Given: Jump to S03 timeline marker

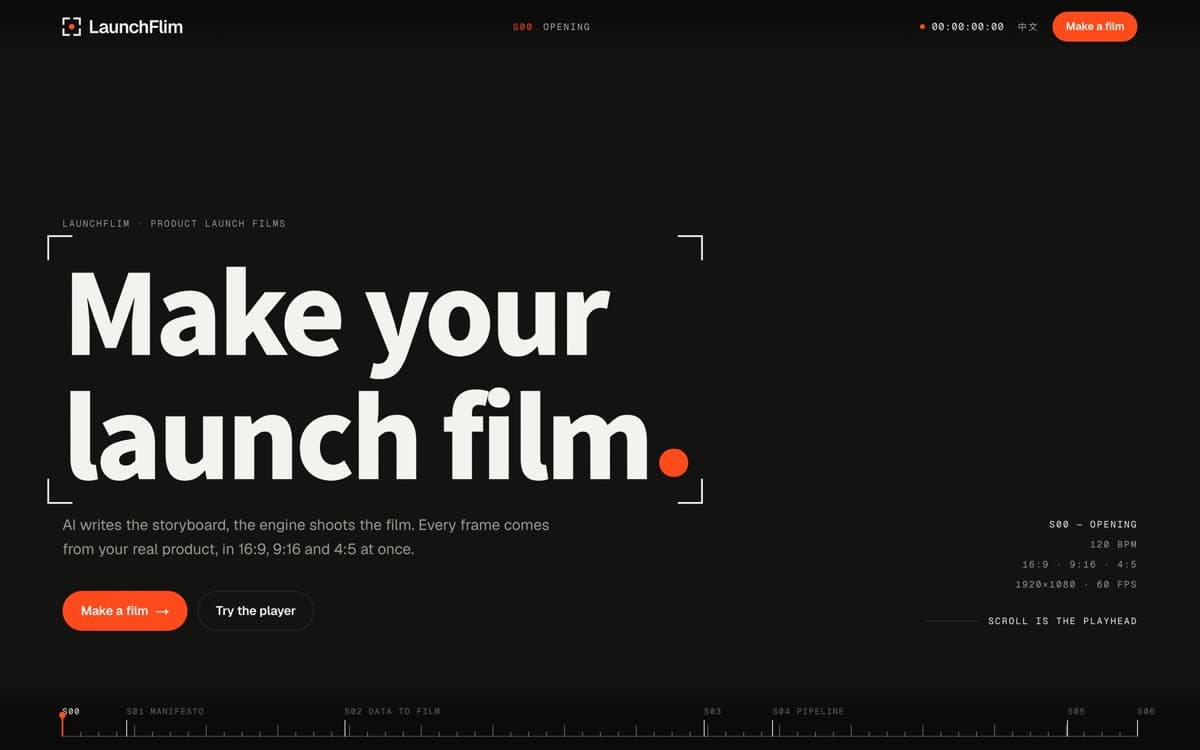Looking at the screenshot, I should coord(712,711).
